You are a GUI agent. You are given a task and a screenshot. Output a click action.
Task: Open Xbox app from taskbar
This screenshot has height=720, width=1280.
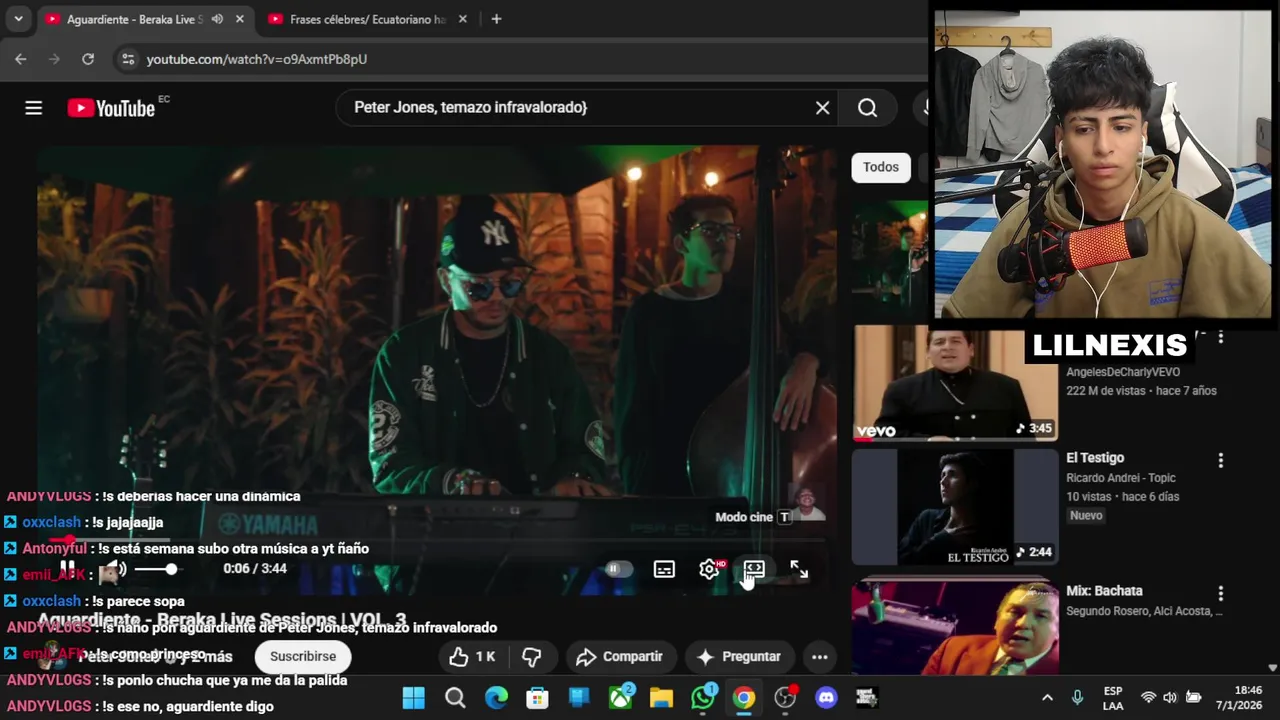click(x=621, y=697)
